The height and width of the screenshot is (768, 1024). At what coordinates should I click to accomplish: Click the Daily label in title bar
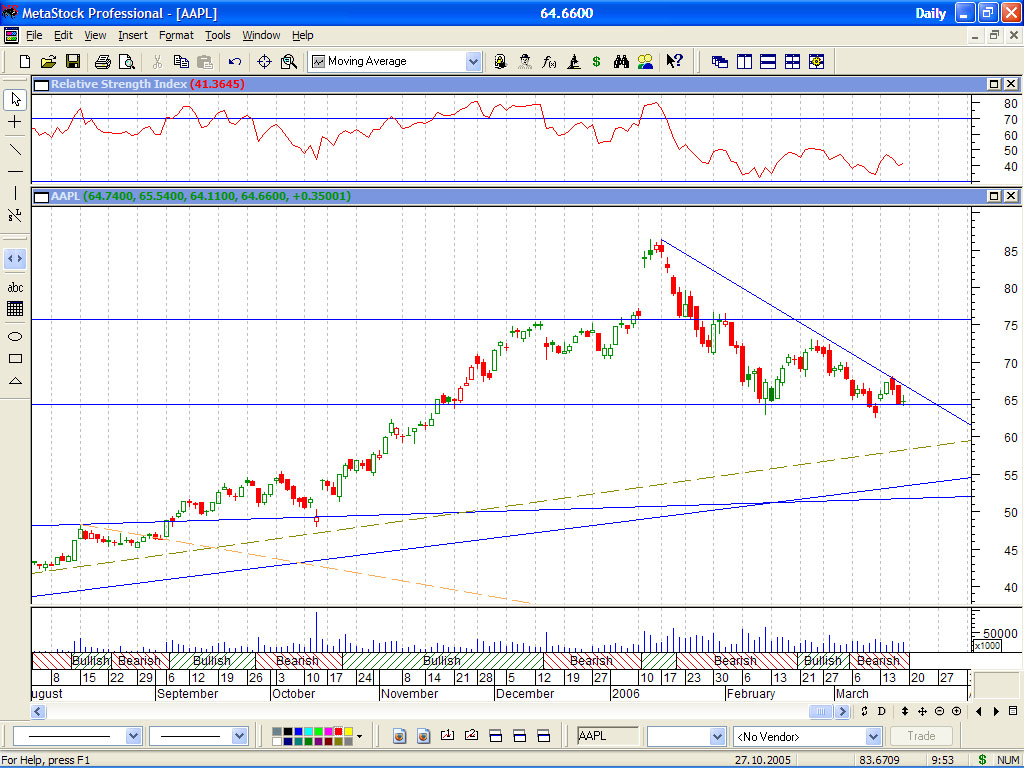(x=931, y=13)
